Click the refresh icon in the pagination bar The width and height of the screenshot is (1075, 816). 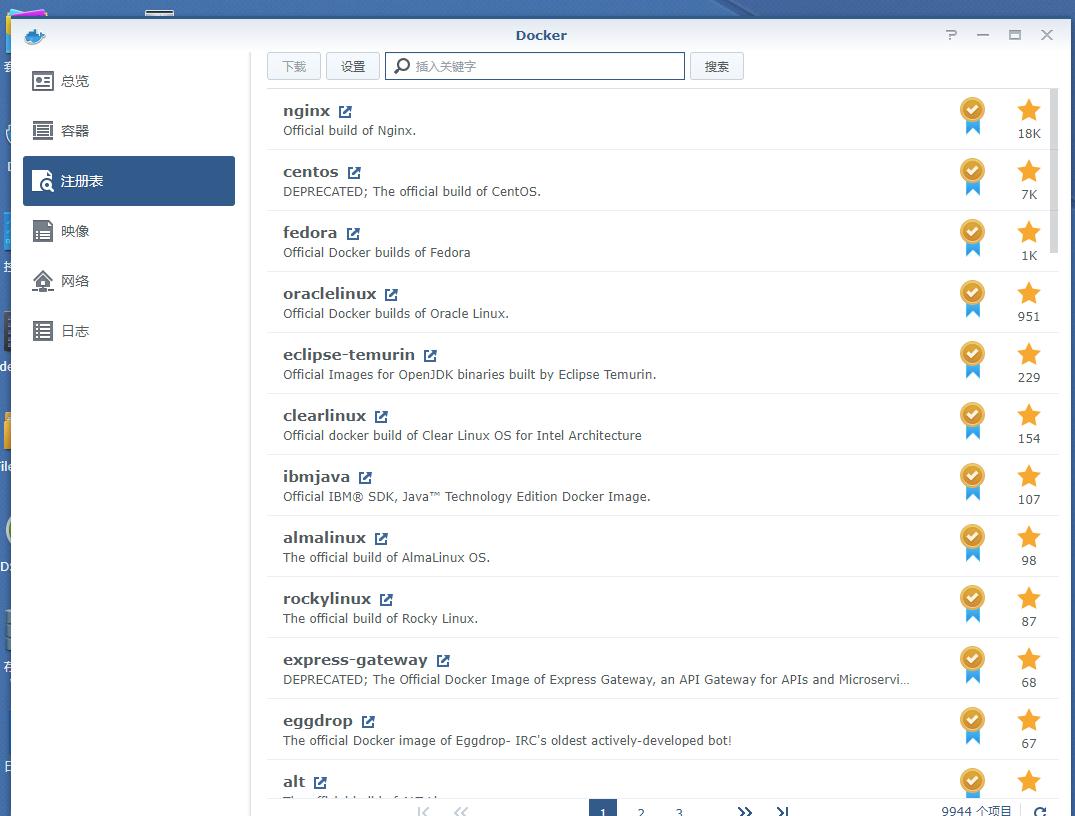pyautogui.click(x=1040, y=811)
